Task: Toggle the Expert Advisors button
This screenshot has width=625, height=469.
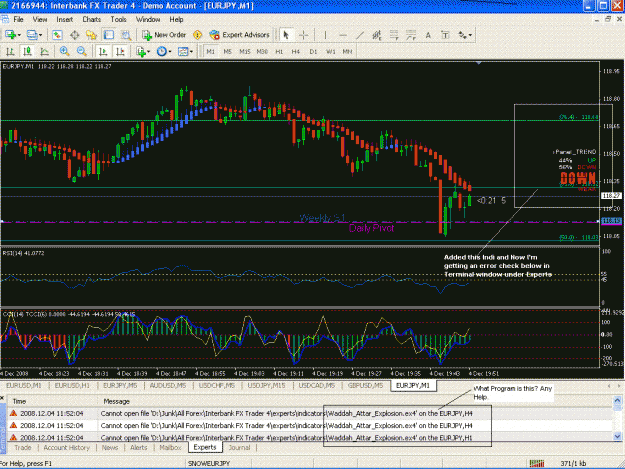Action: pos(240,35)
